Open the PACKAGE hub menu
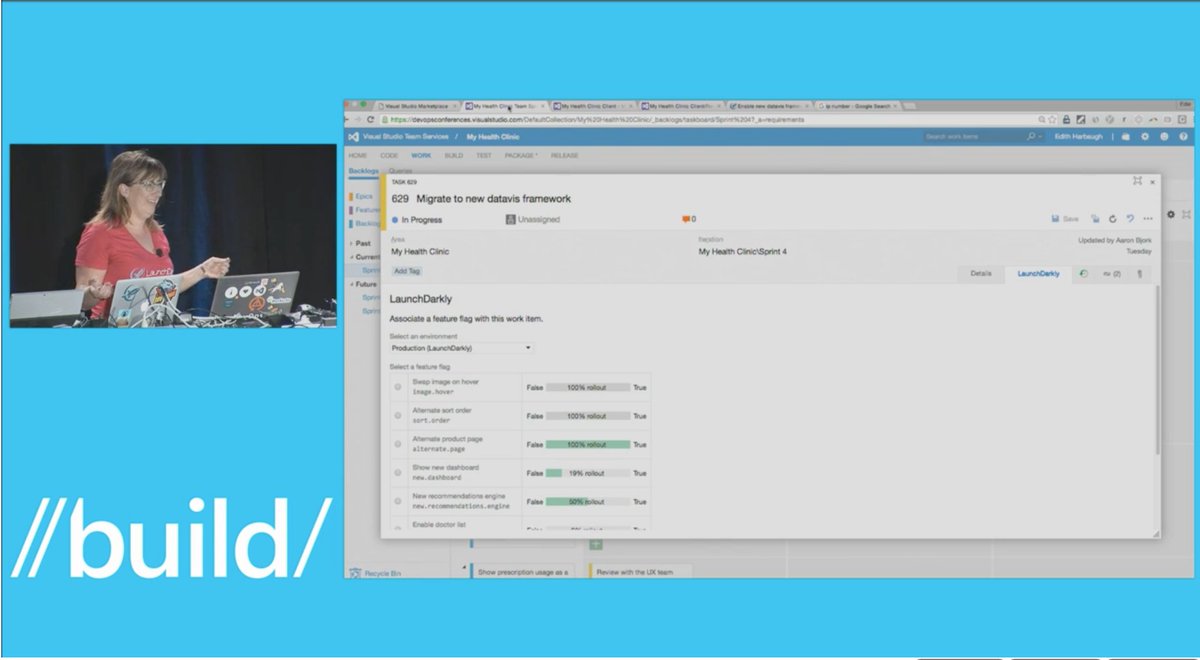Image resolution: width=1200 pixels, height=660 pixels. 521,156
